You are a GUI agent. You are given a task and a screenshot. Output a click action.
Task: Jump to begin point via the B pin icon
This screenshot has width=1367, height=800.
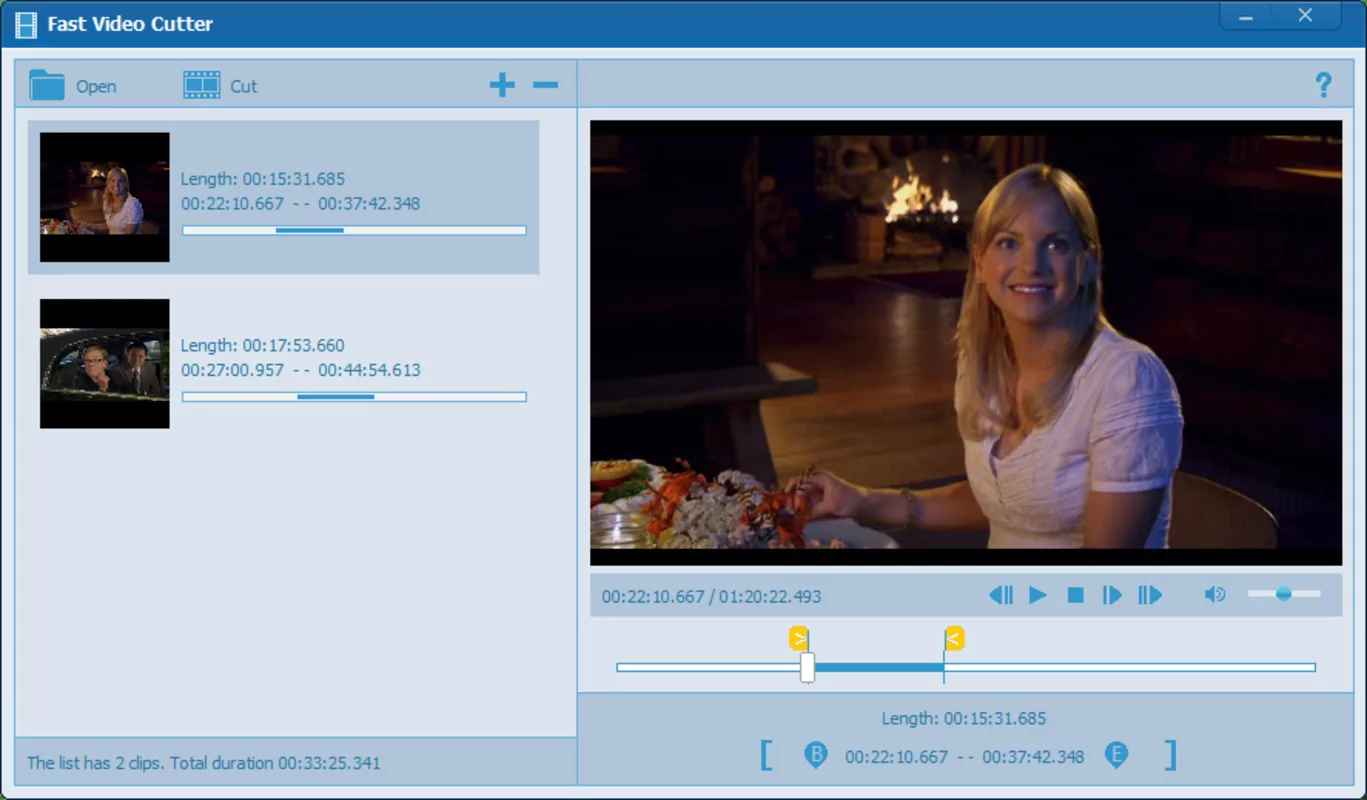816,755
